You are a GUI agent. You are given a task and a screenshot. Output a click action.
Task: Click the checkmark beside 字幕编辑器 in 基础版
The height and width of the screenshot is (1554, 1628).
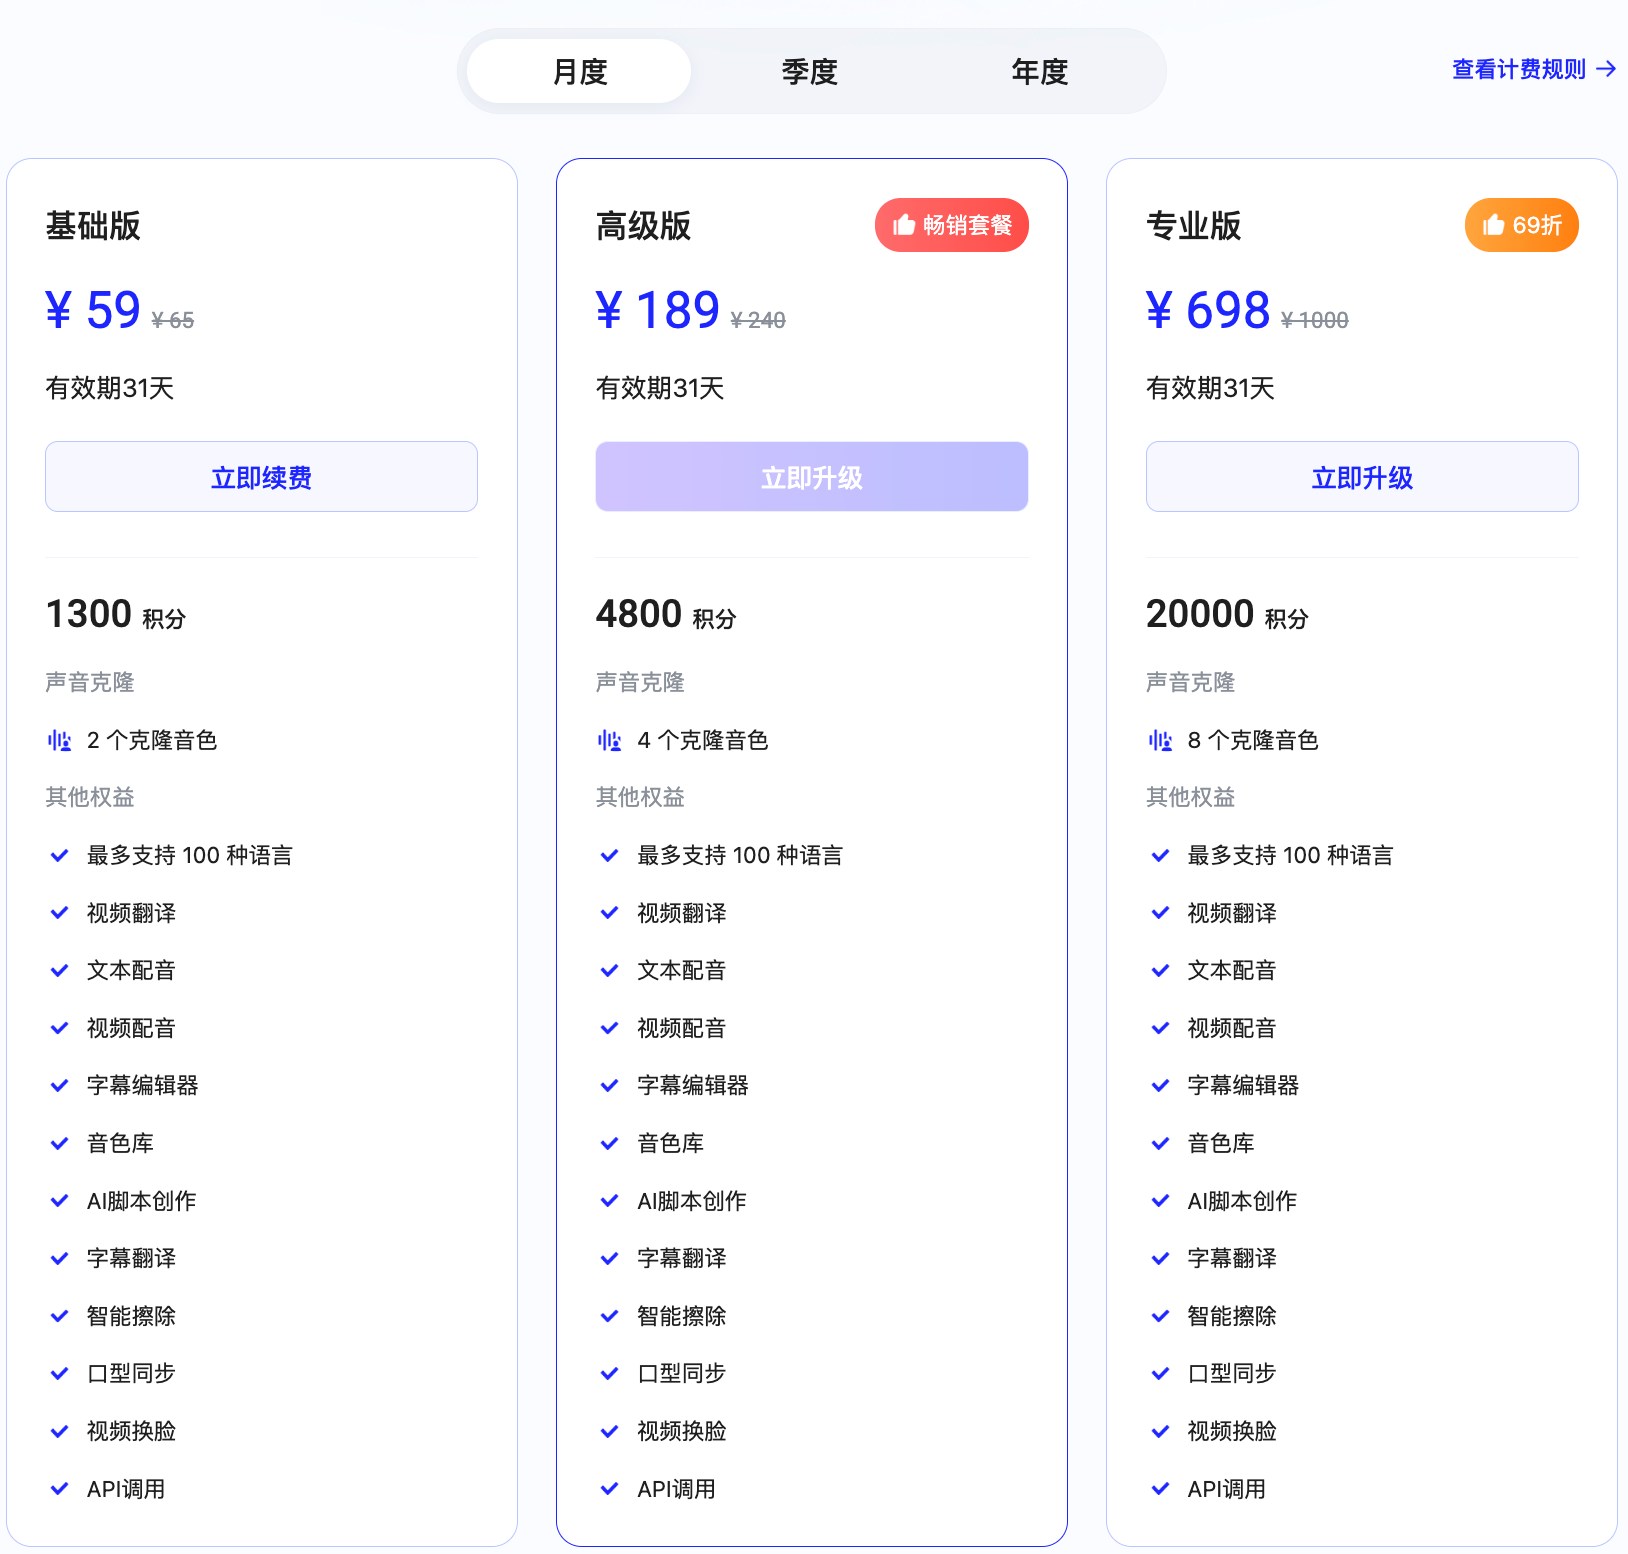tap(59, 1086)
